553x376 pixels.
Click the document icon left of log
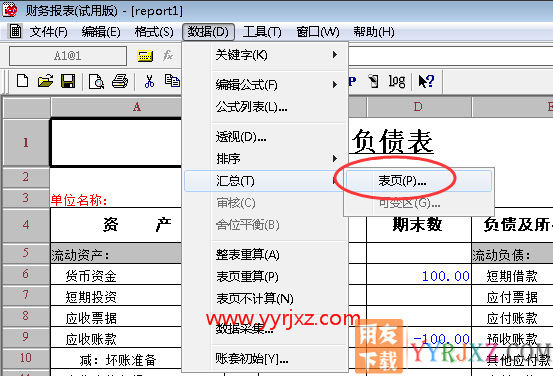[373, 81]
